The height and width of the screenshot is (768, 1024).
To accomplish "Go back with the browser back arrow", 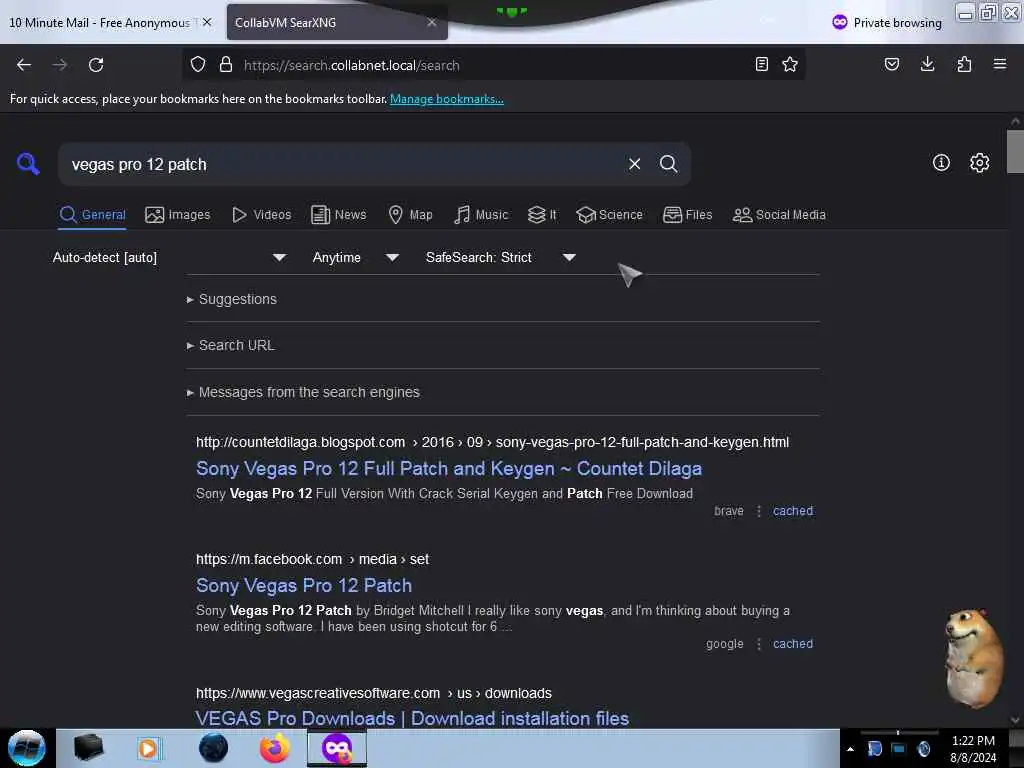I will pyautogui.click(x=24, y=65).
